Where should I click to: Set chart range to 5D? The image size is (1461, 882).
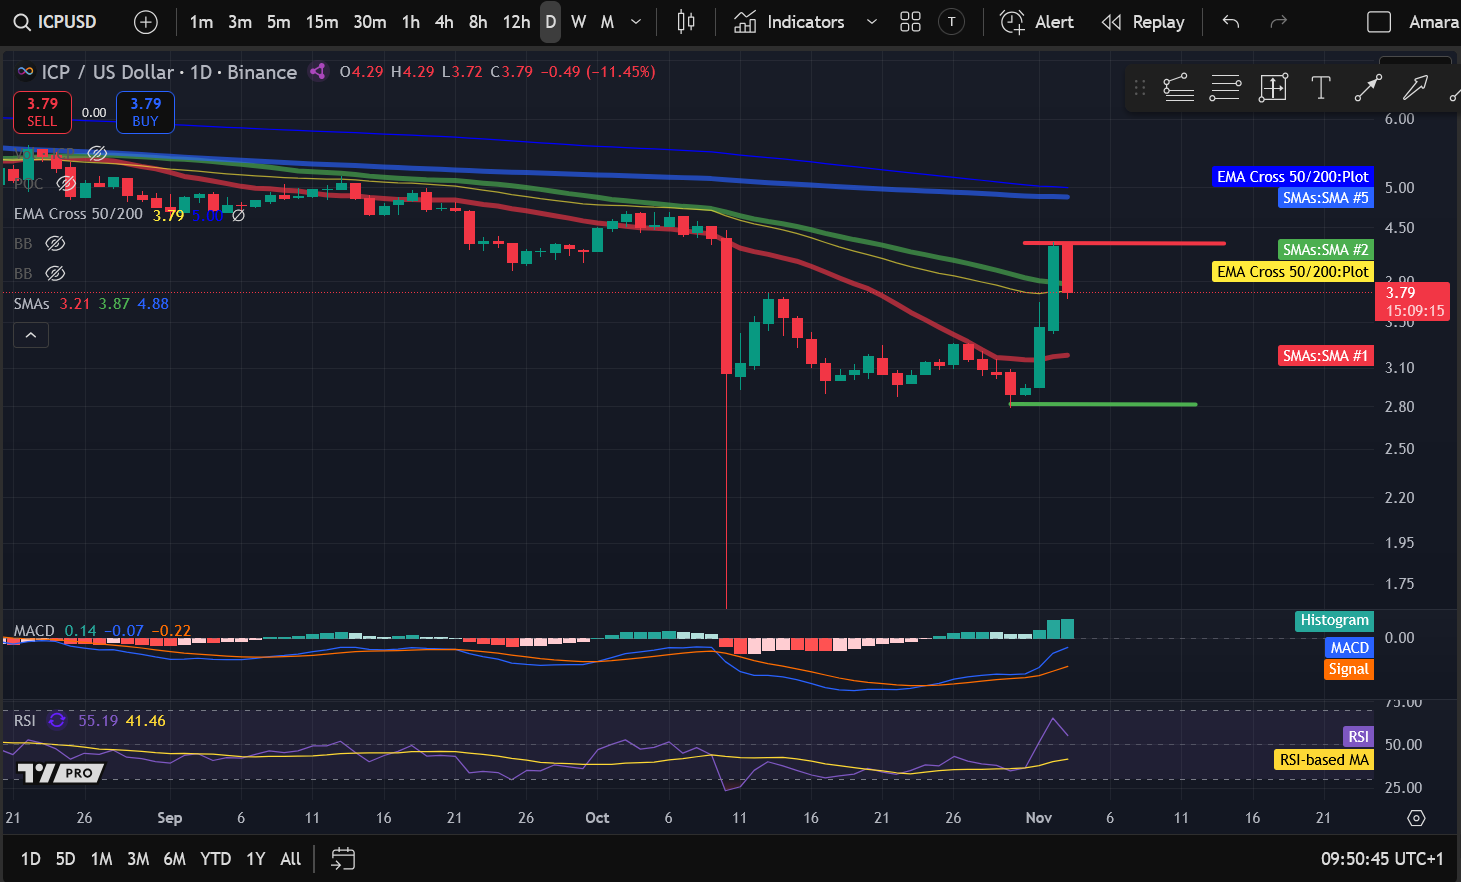pyautogui.click(x=65, y=859)
